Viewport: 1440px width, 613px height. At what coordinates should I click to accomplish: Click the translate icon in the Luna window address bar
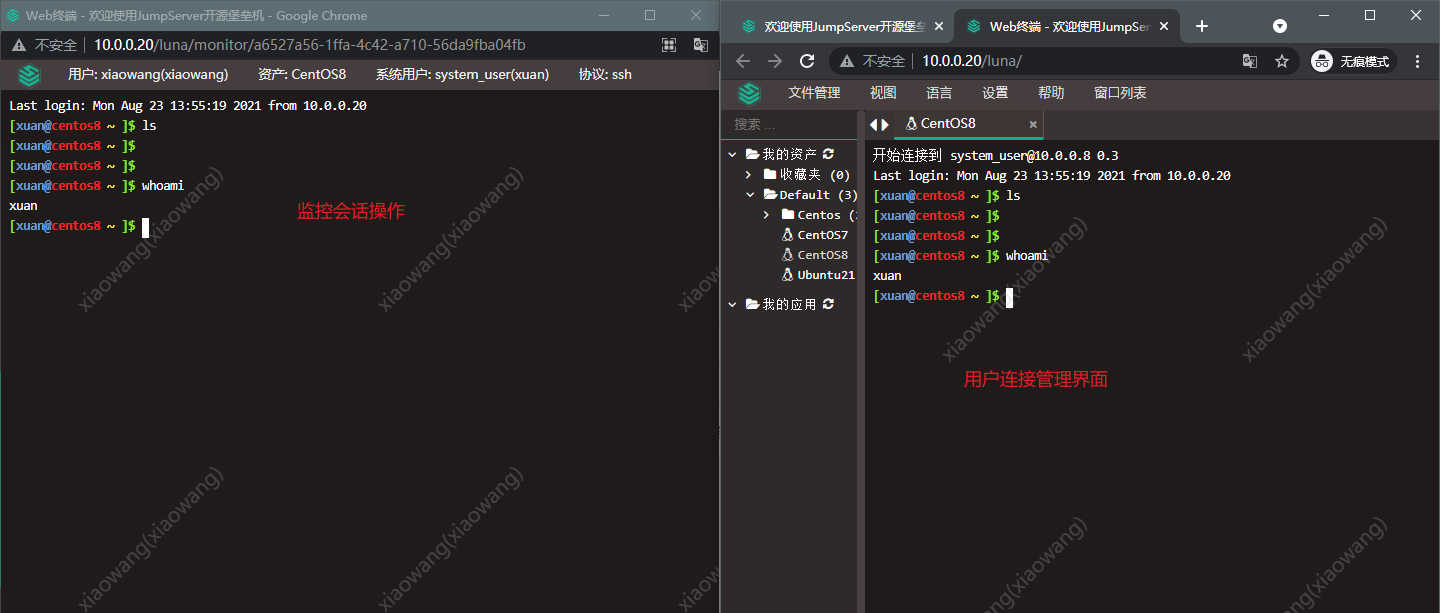[x=1250, y=61]
